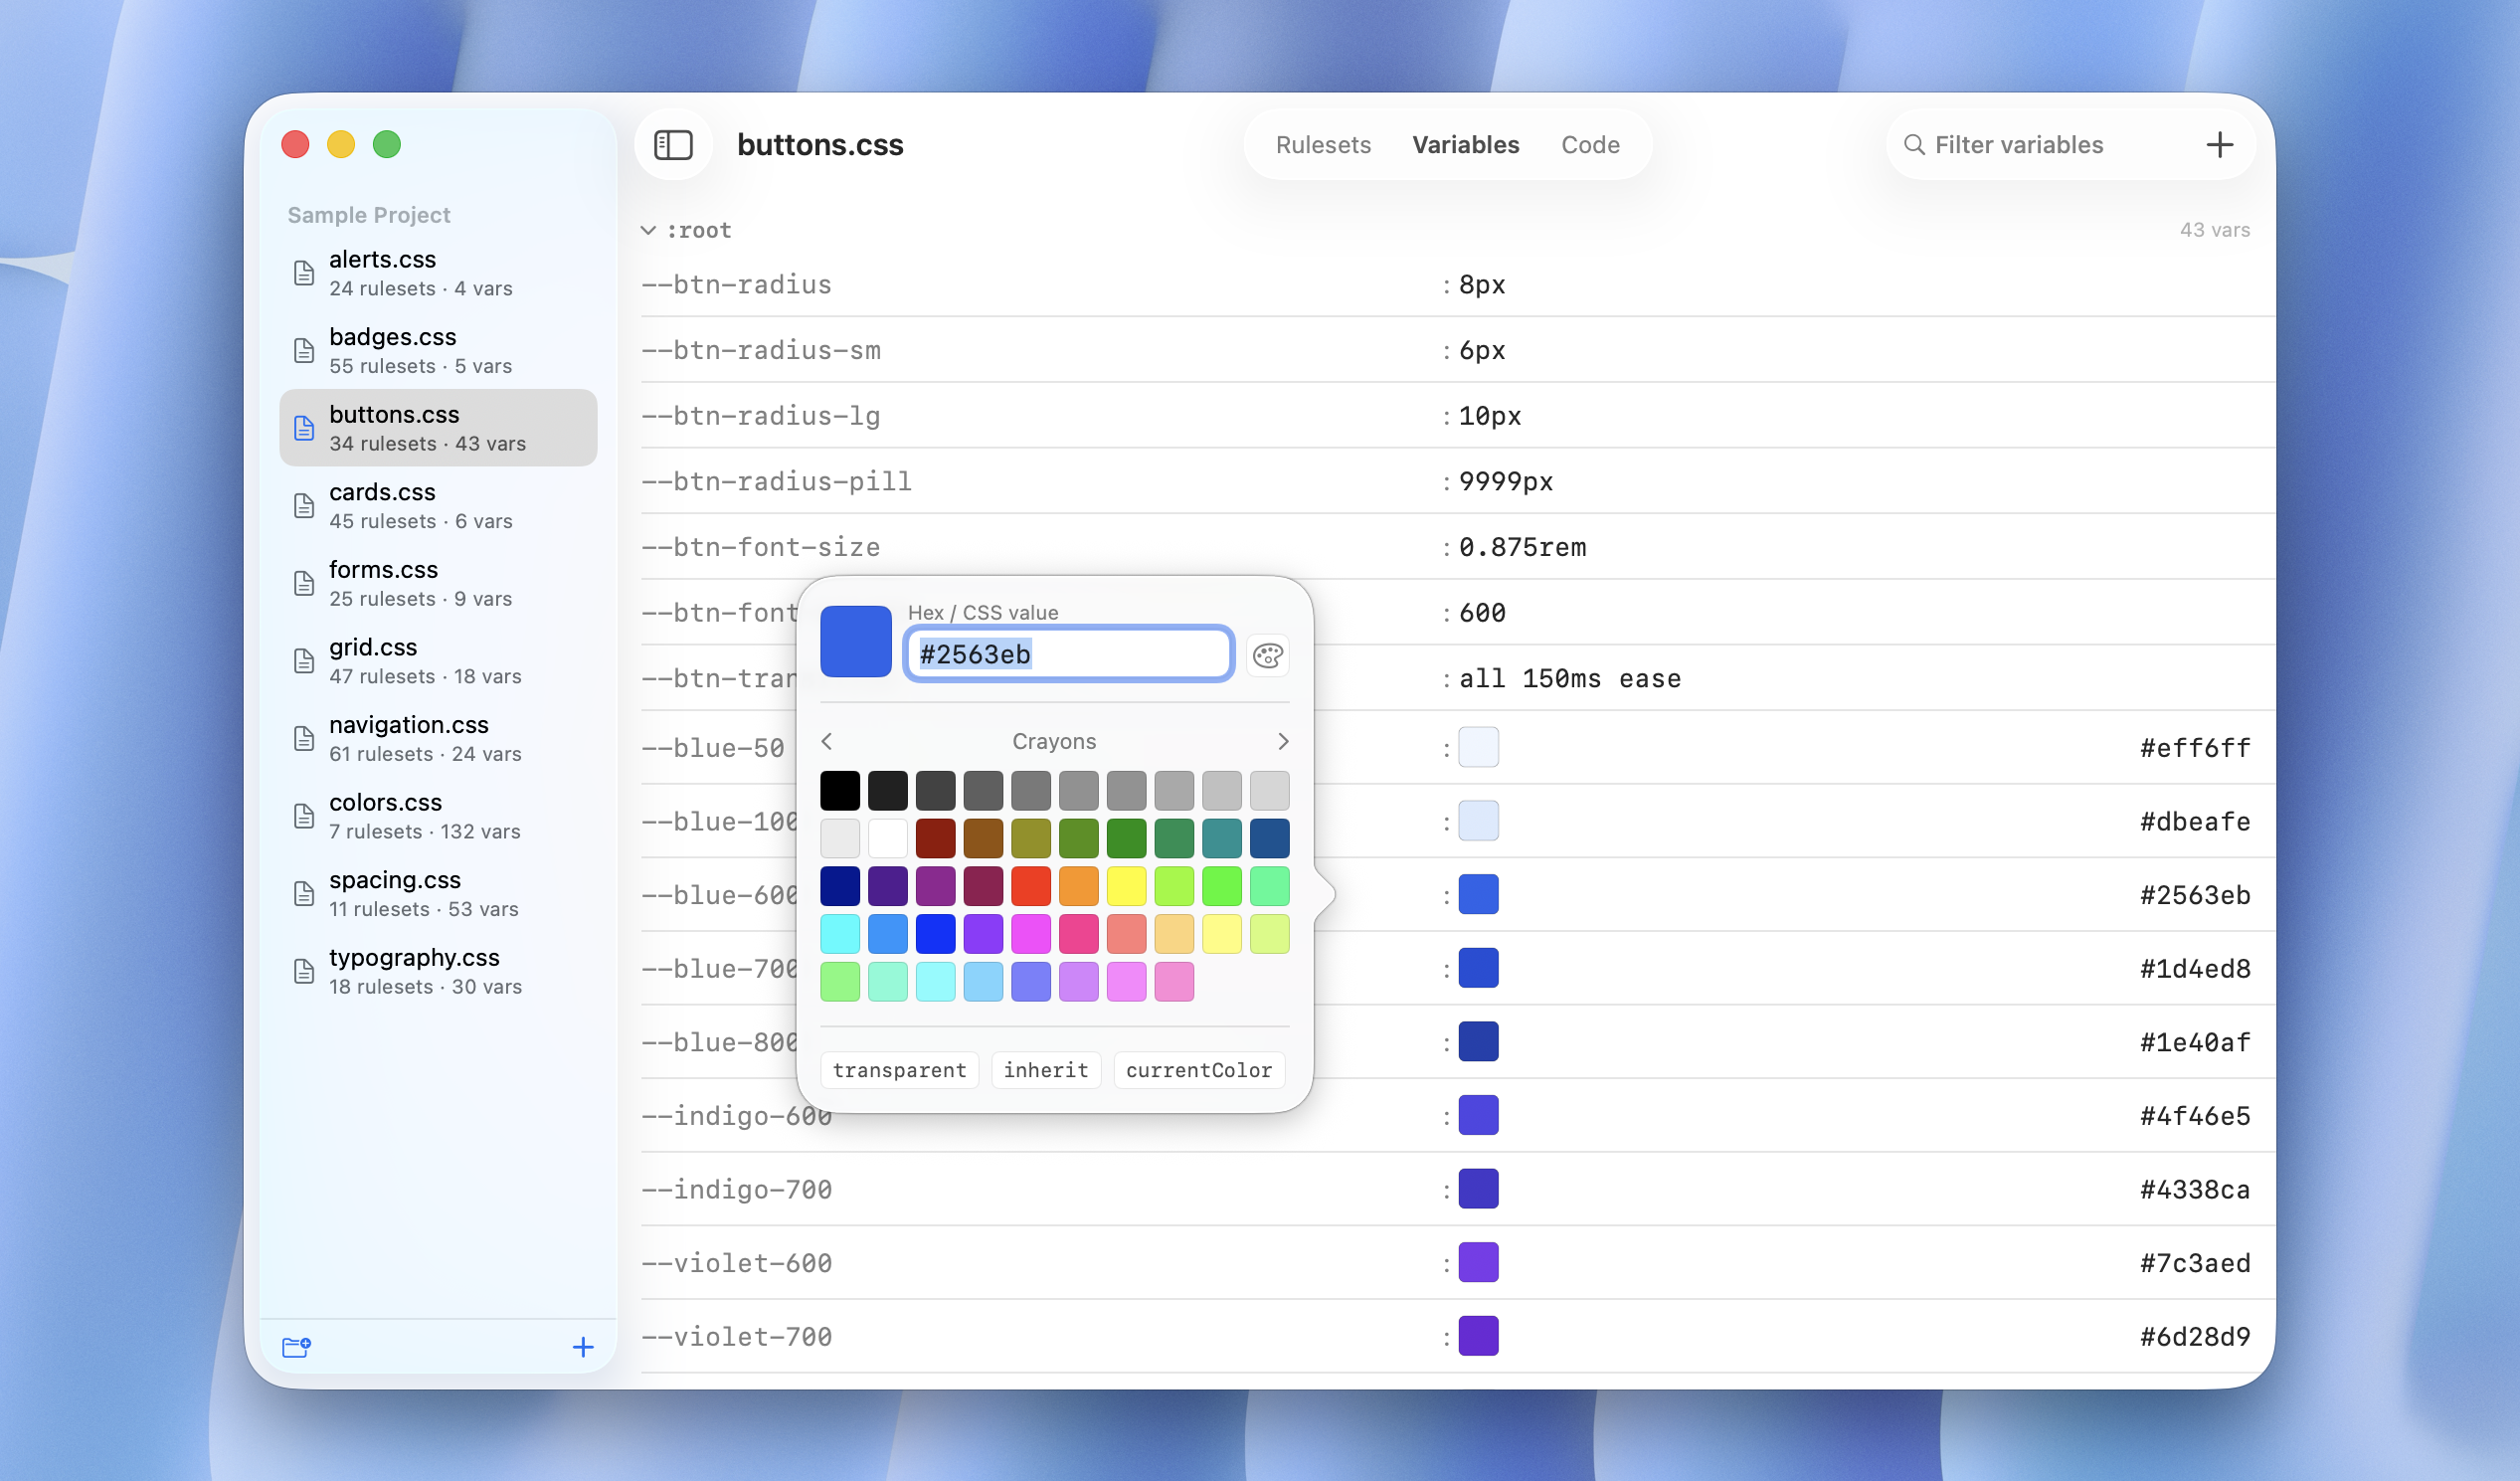Click the magnifying glass in filter field
The image size is (2520, 1481).
(1913, 145)
